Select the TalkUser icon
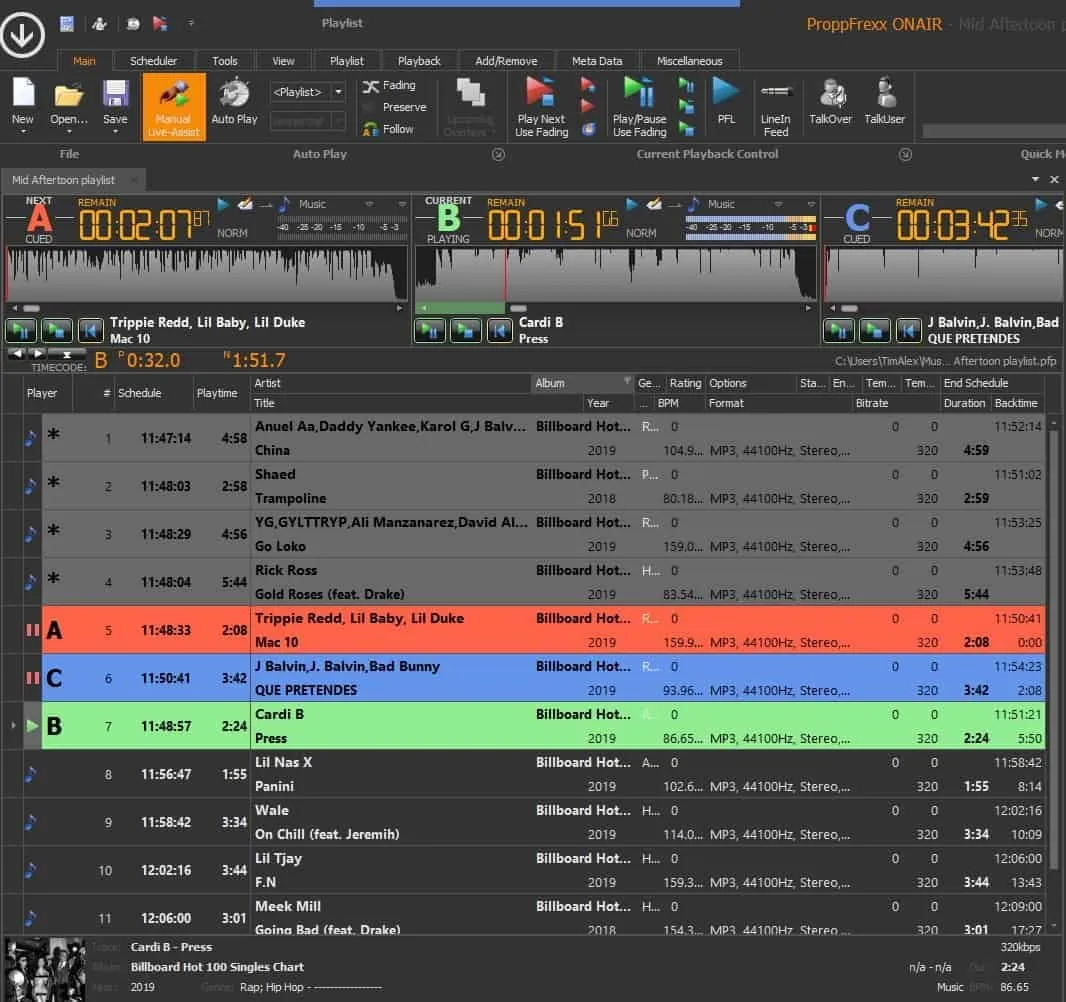1066x1002 pixels. (x=883, y=104)
